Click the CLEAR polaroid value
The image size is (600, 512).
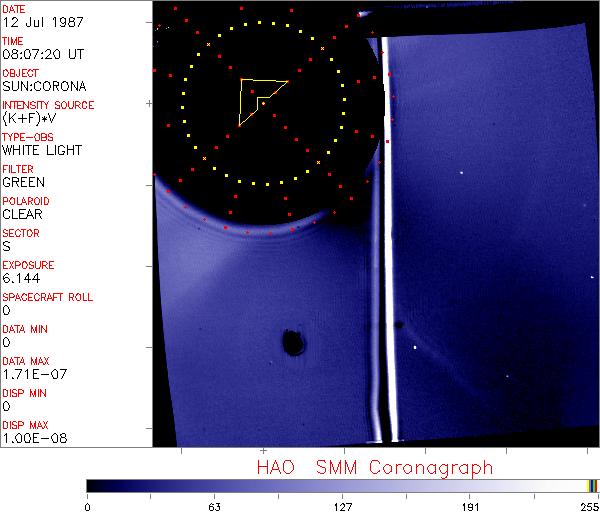23,214
